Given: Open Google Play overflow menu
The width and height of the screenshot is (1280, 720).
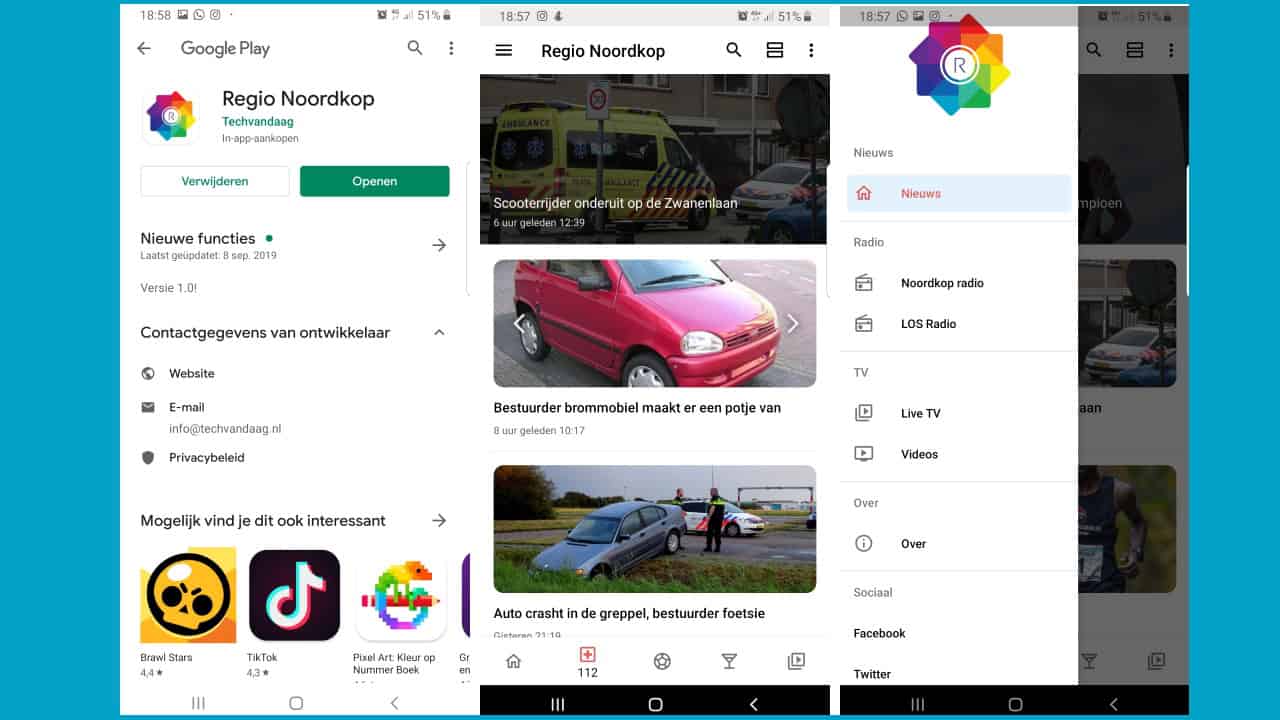Looking at the screenshot, I should pyautogui.click(x=451, y=48).
